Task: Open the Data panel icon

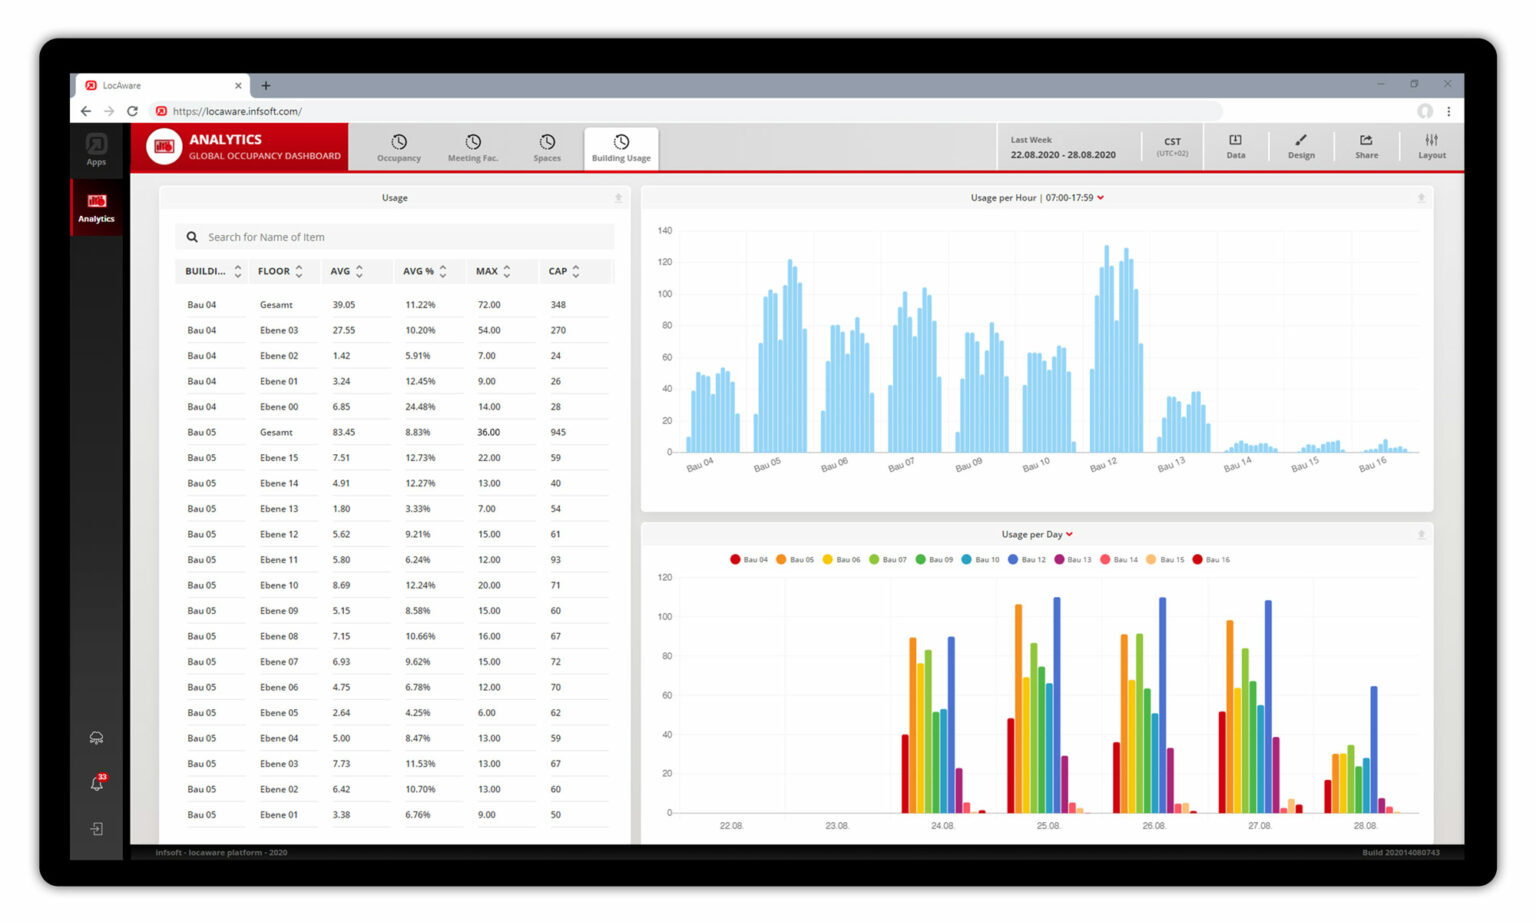Action: tap(1236, 147)
